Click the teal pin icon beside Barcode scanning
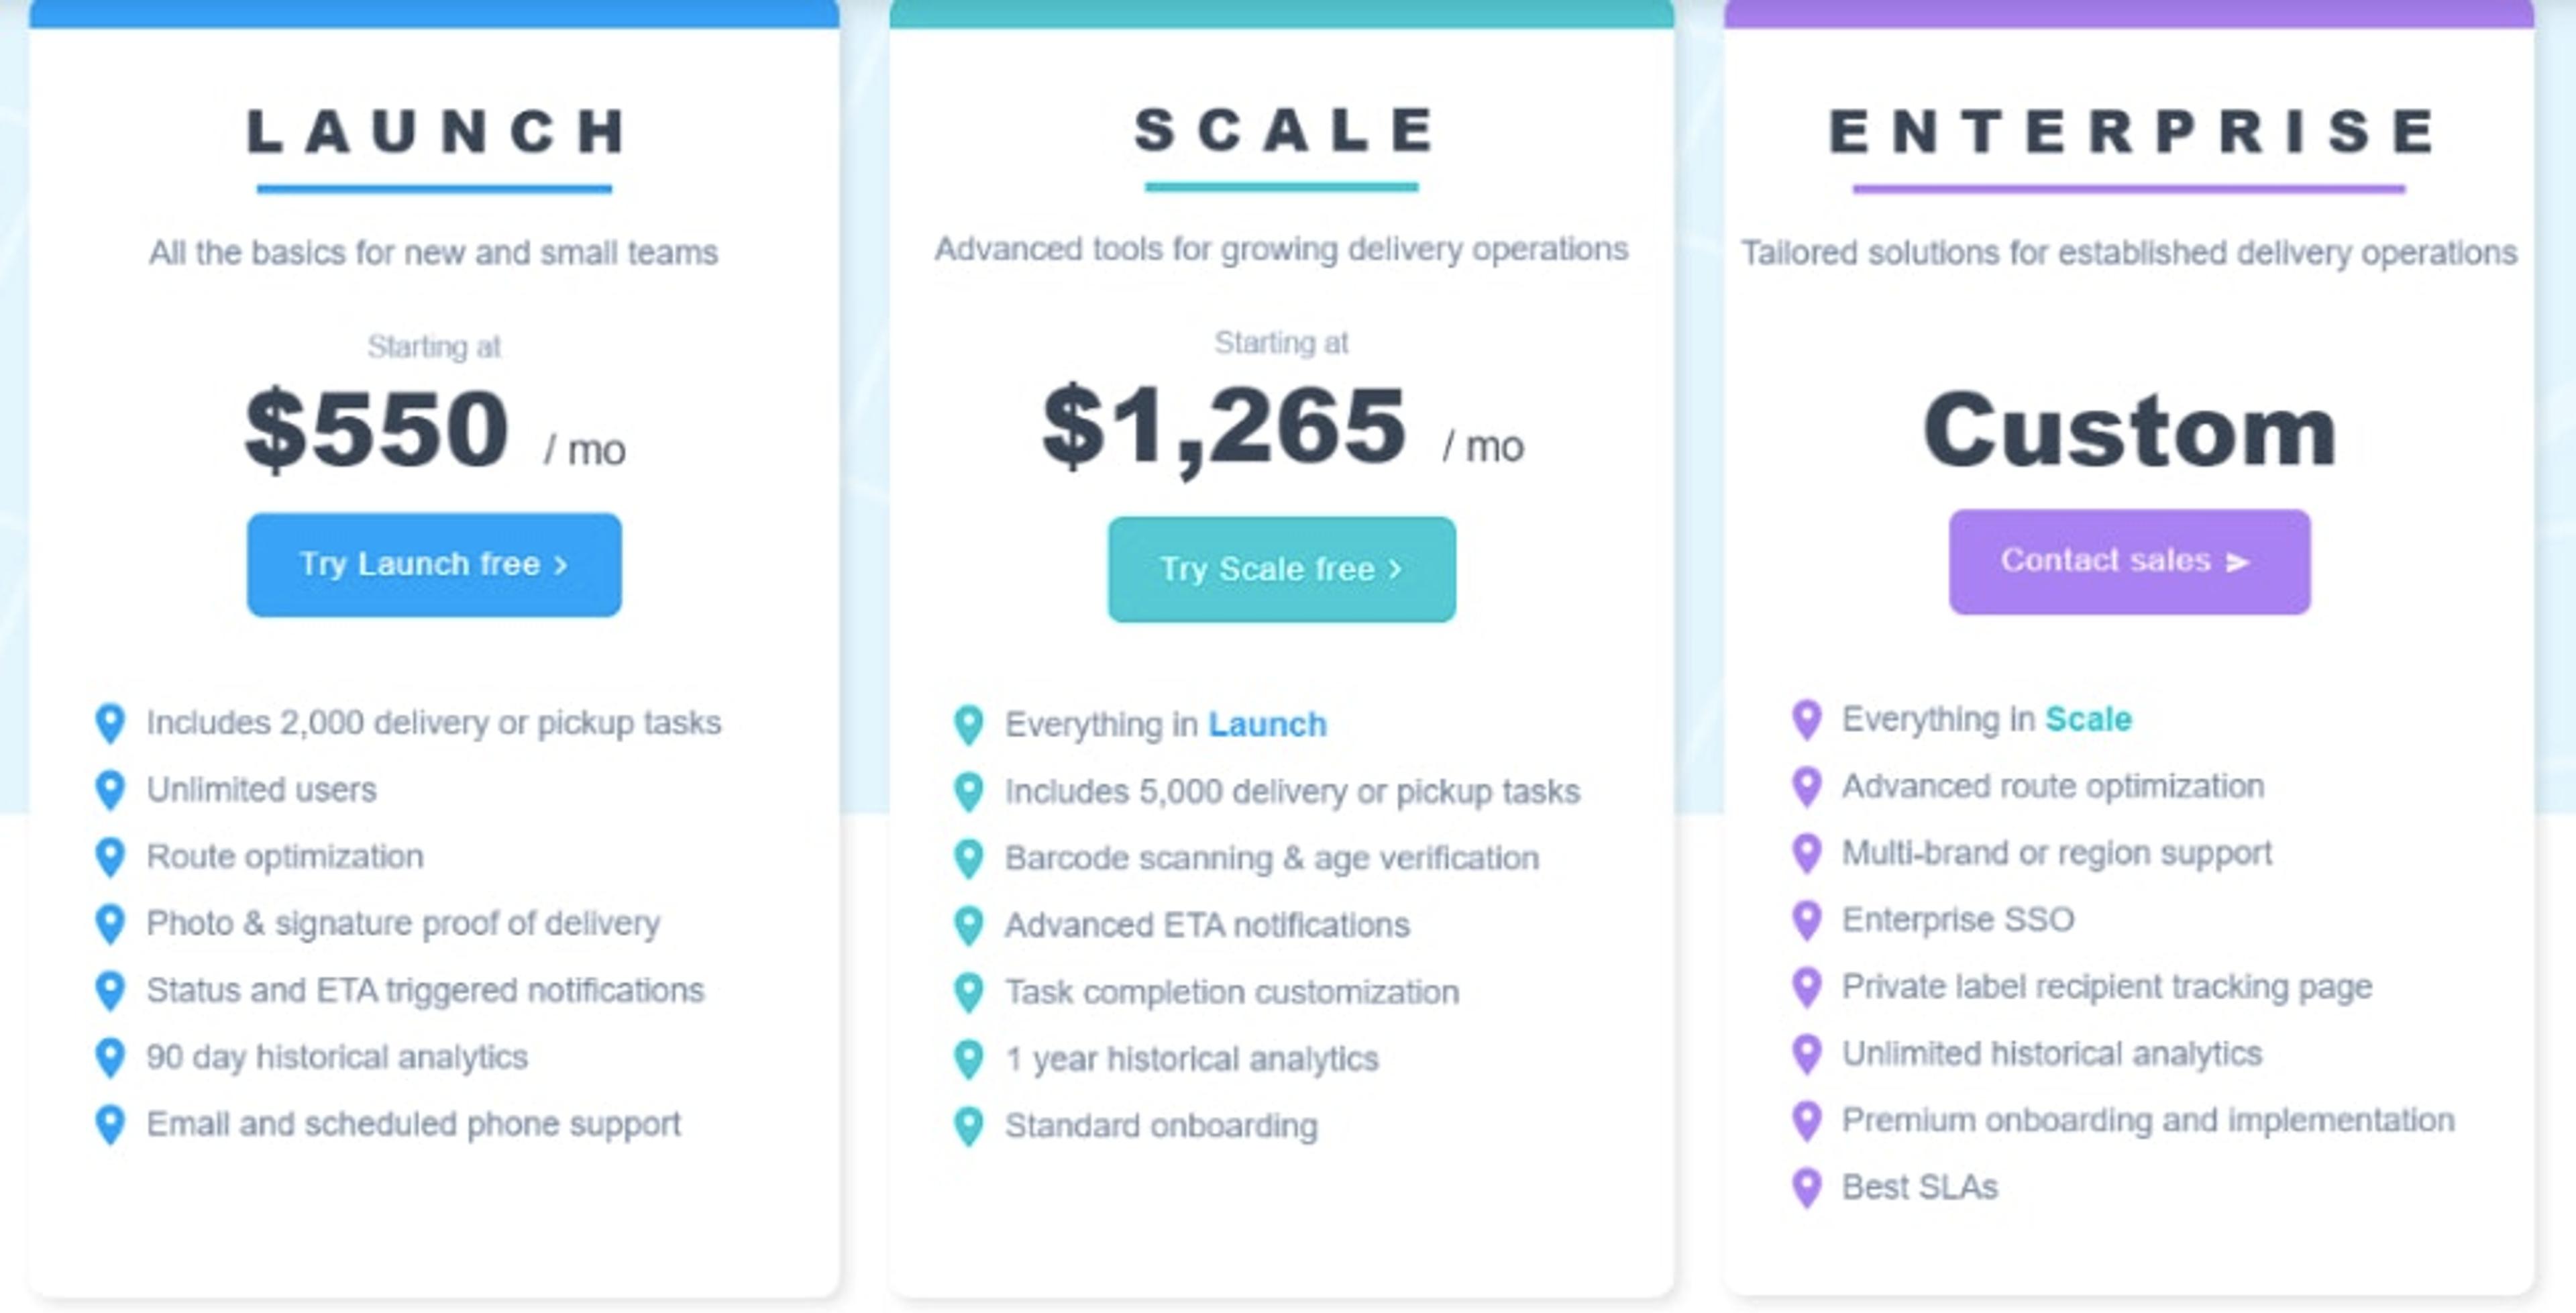This screenshot has height=1313, width=2576. 968,859
